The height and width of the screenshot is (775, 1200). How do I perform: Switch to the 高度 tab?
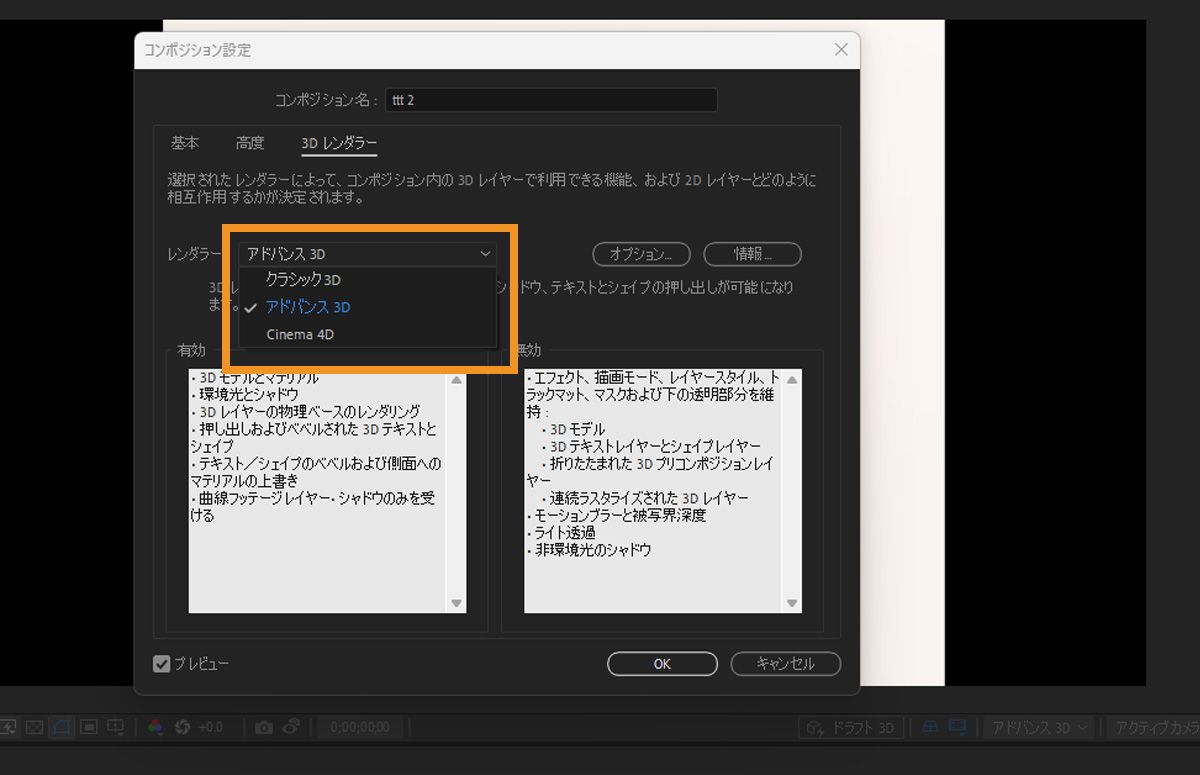pos(249,143)
